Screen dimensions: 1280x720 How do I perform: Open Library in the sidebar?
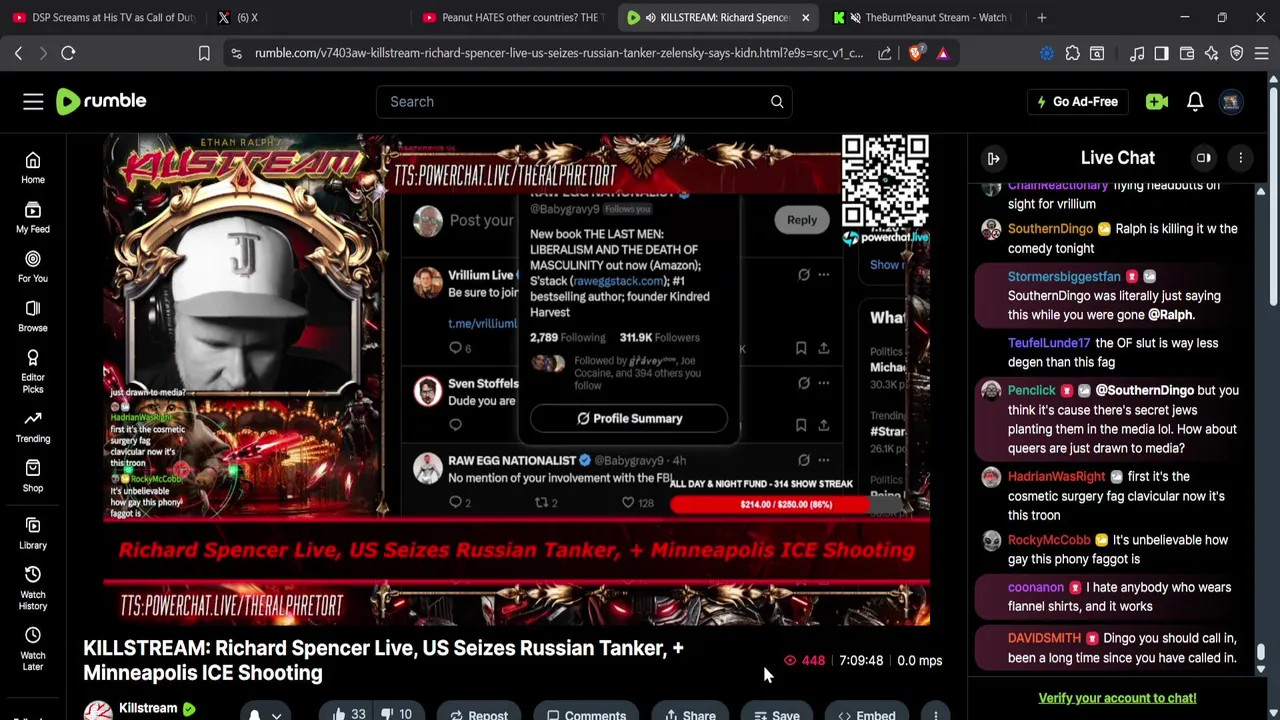pos(33,533)
